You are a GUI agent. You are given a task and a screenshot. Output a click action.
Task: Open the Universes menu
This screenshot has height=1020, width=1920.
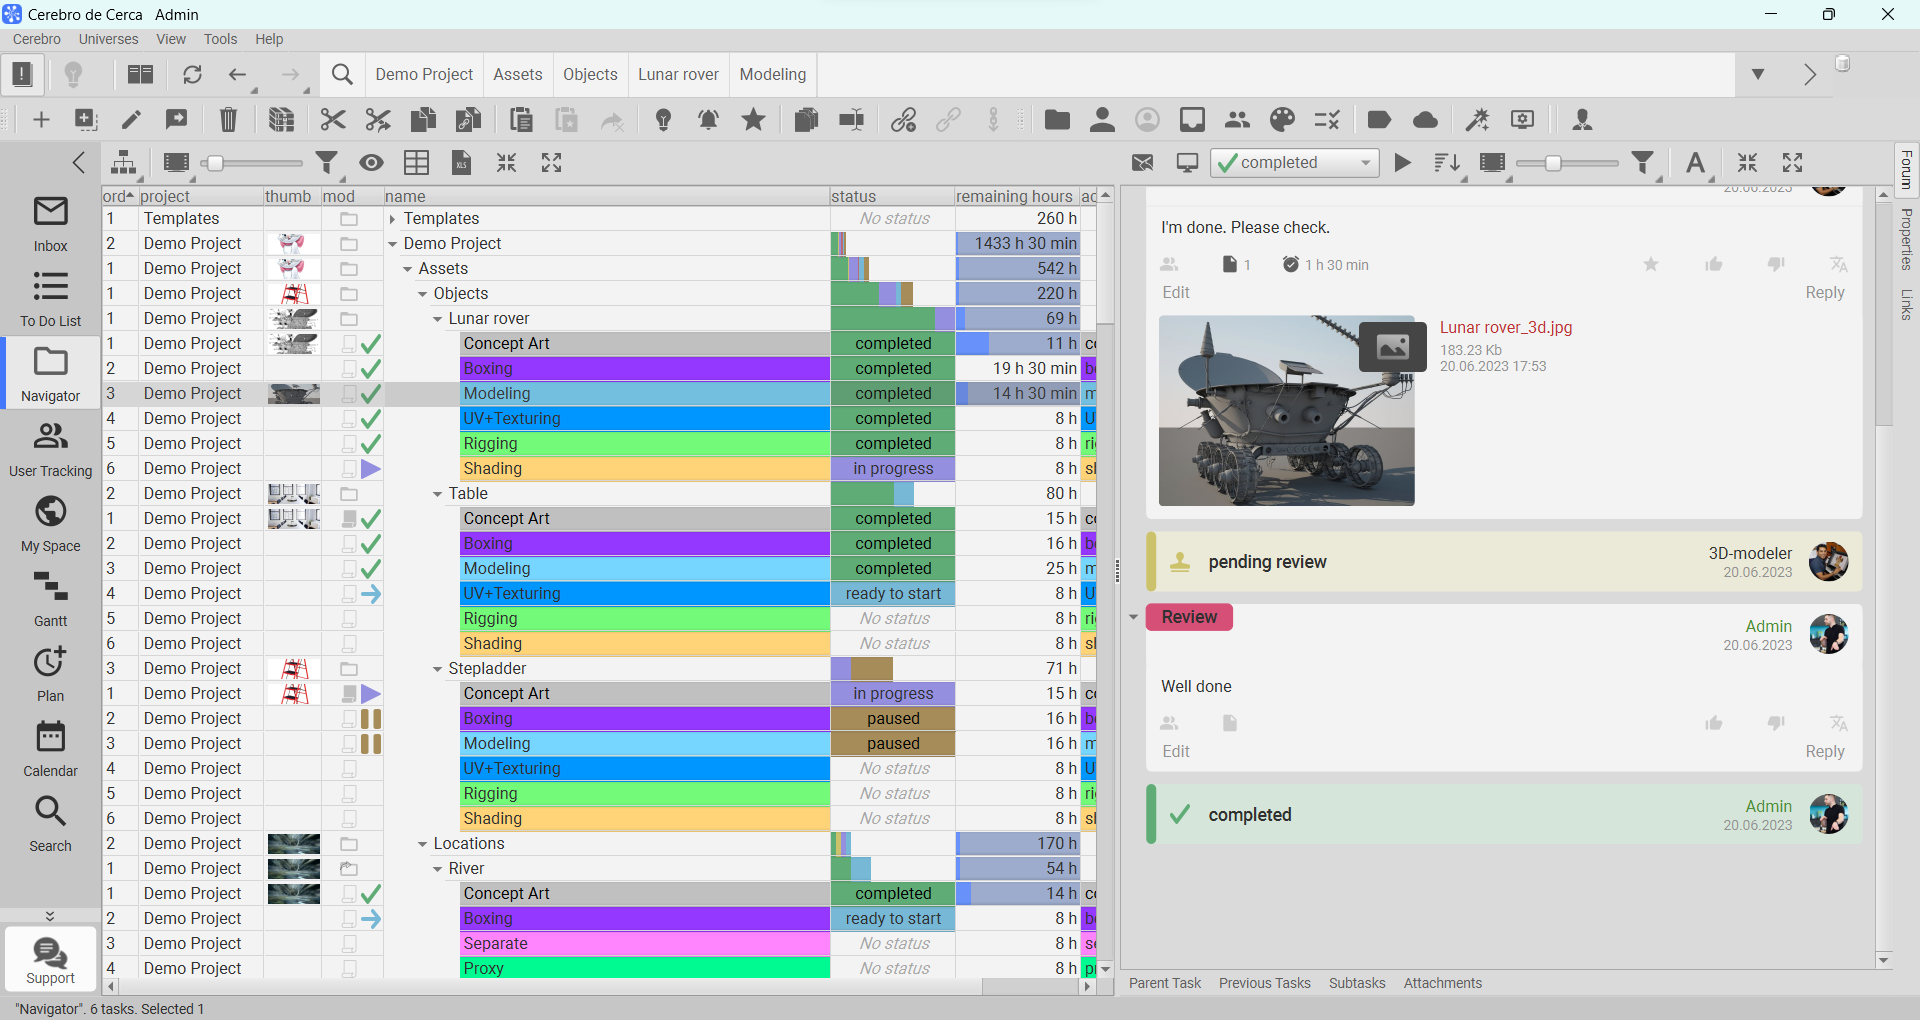(x=108, y=39)
